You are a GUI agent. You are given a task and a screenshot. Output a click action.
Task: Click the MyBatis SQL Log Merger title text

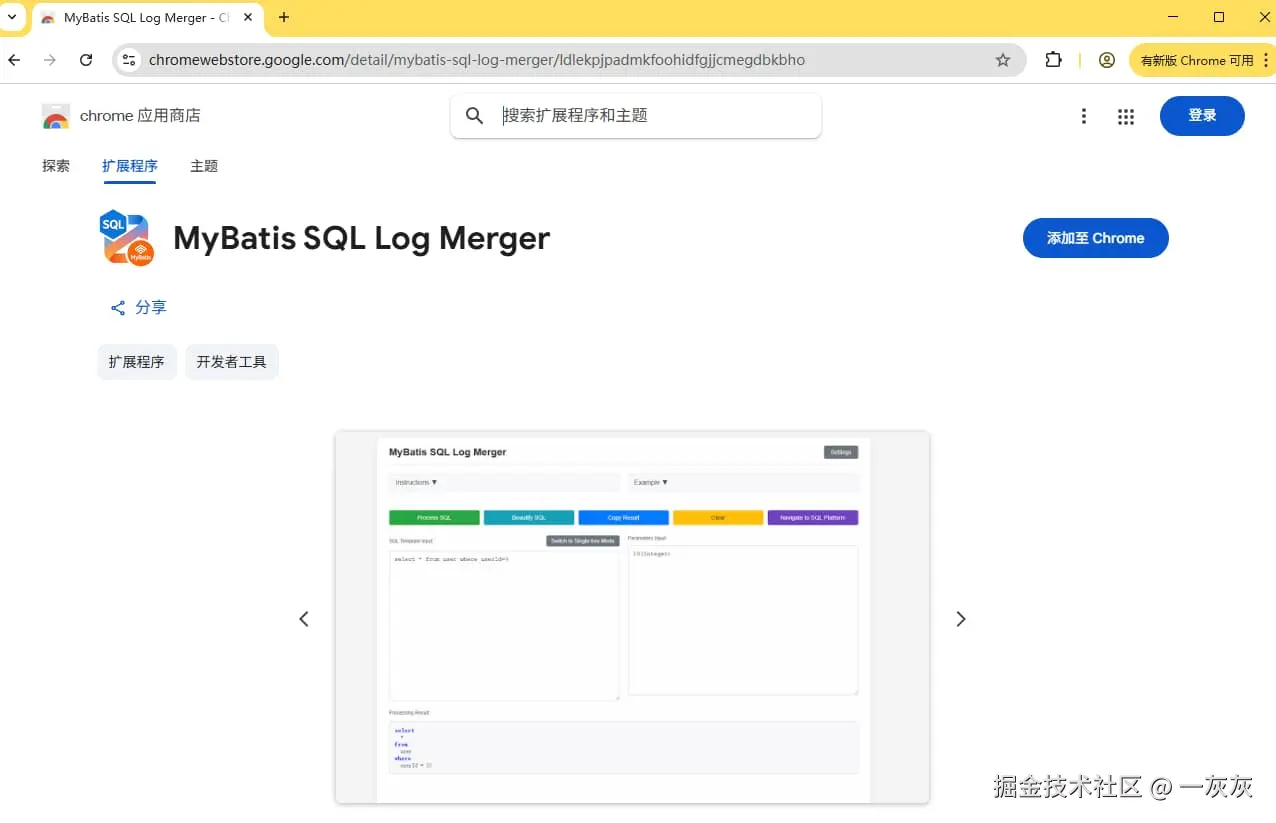click(362, 238)
